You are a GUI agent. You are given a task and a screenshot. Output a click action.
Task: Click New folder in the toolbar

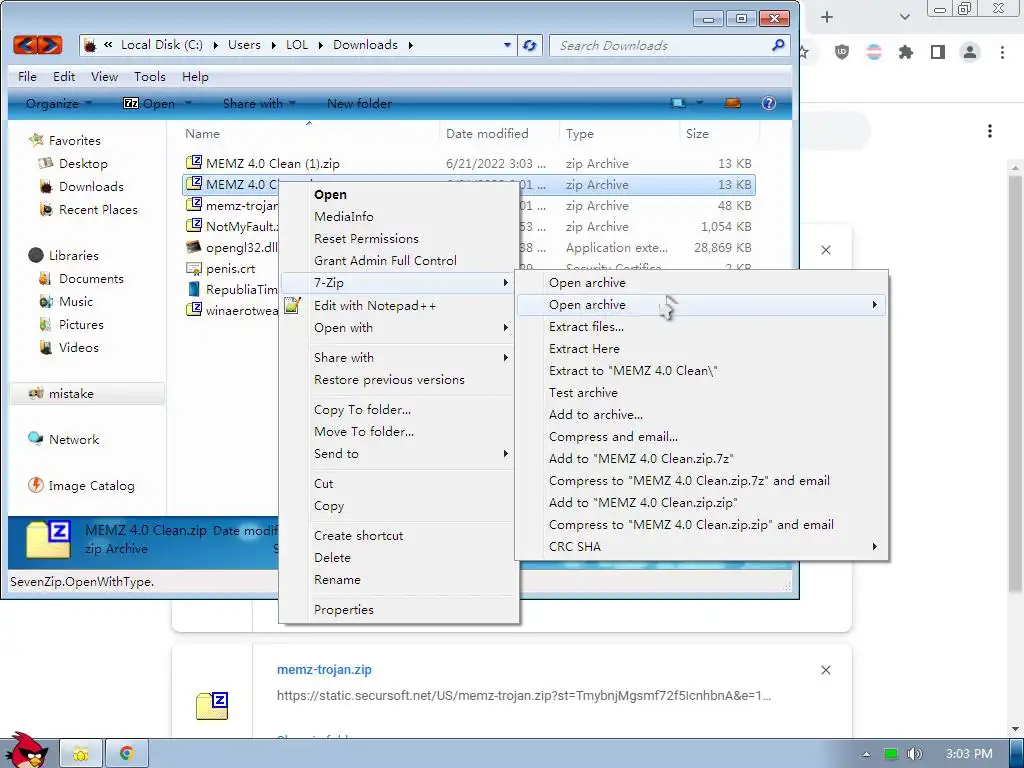pyautogui.click(x=359, y=103)
